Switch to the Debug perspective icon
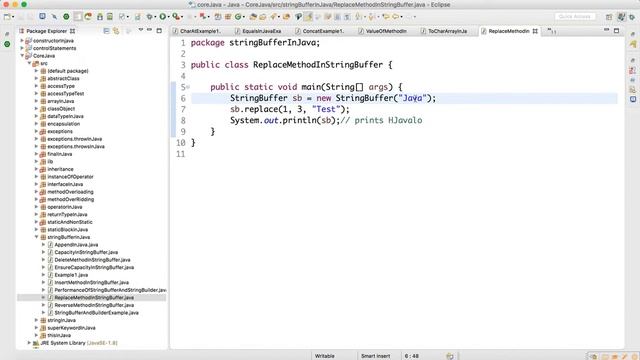The image size is (640, 360). [x=632, y=17]
